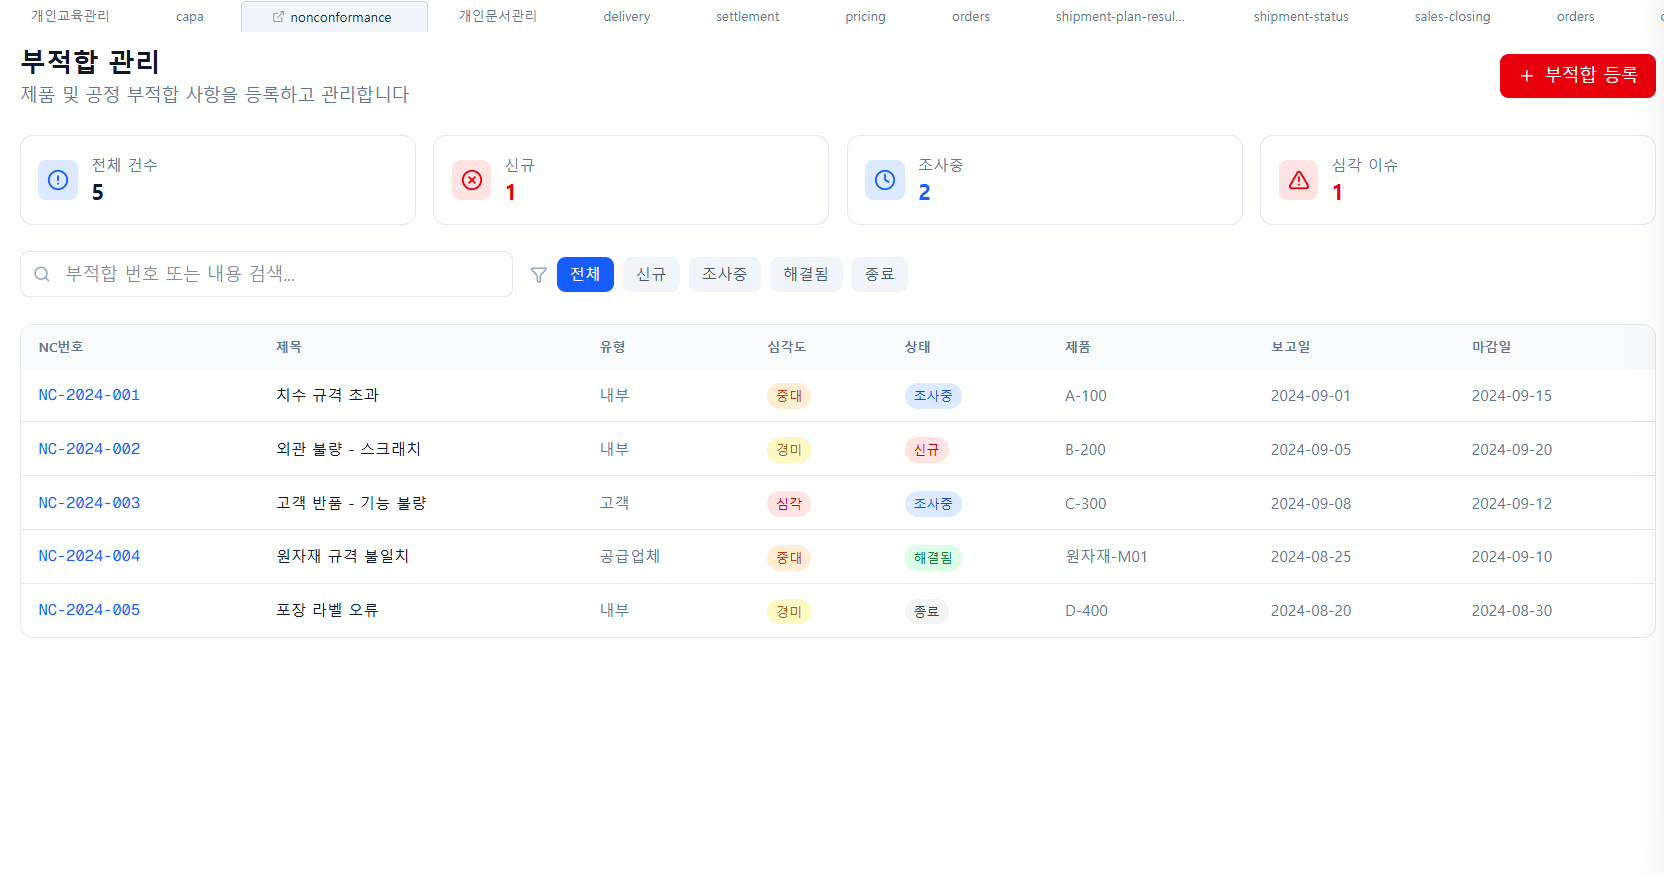Click the critical issue warning triangle icon
This screenshot has height=875, width=1664.
coord(1299,180)
